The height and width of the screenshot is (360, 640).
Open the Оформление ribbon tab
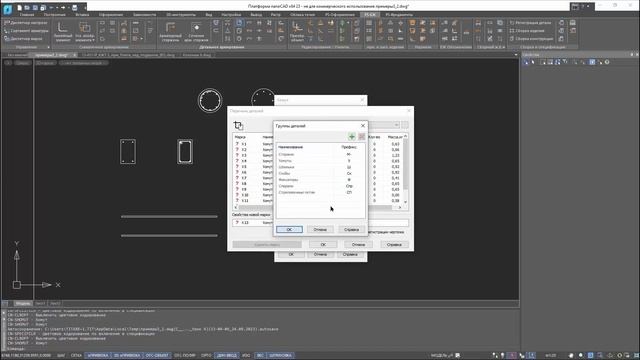click(x=111, y=15)
